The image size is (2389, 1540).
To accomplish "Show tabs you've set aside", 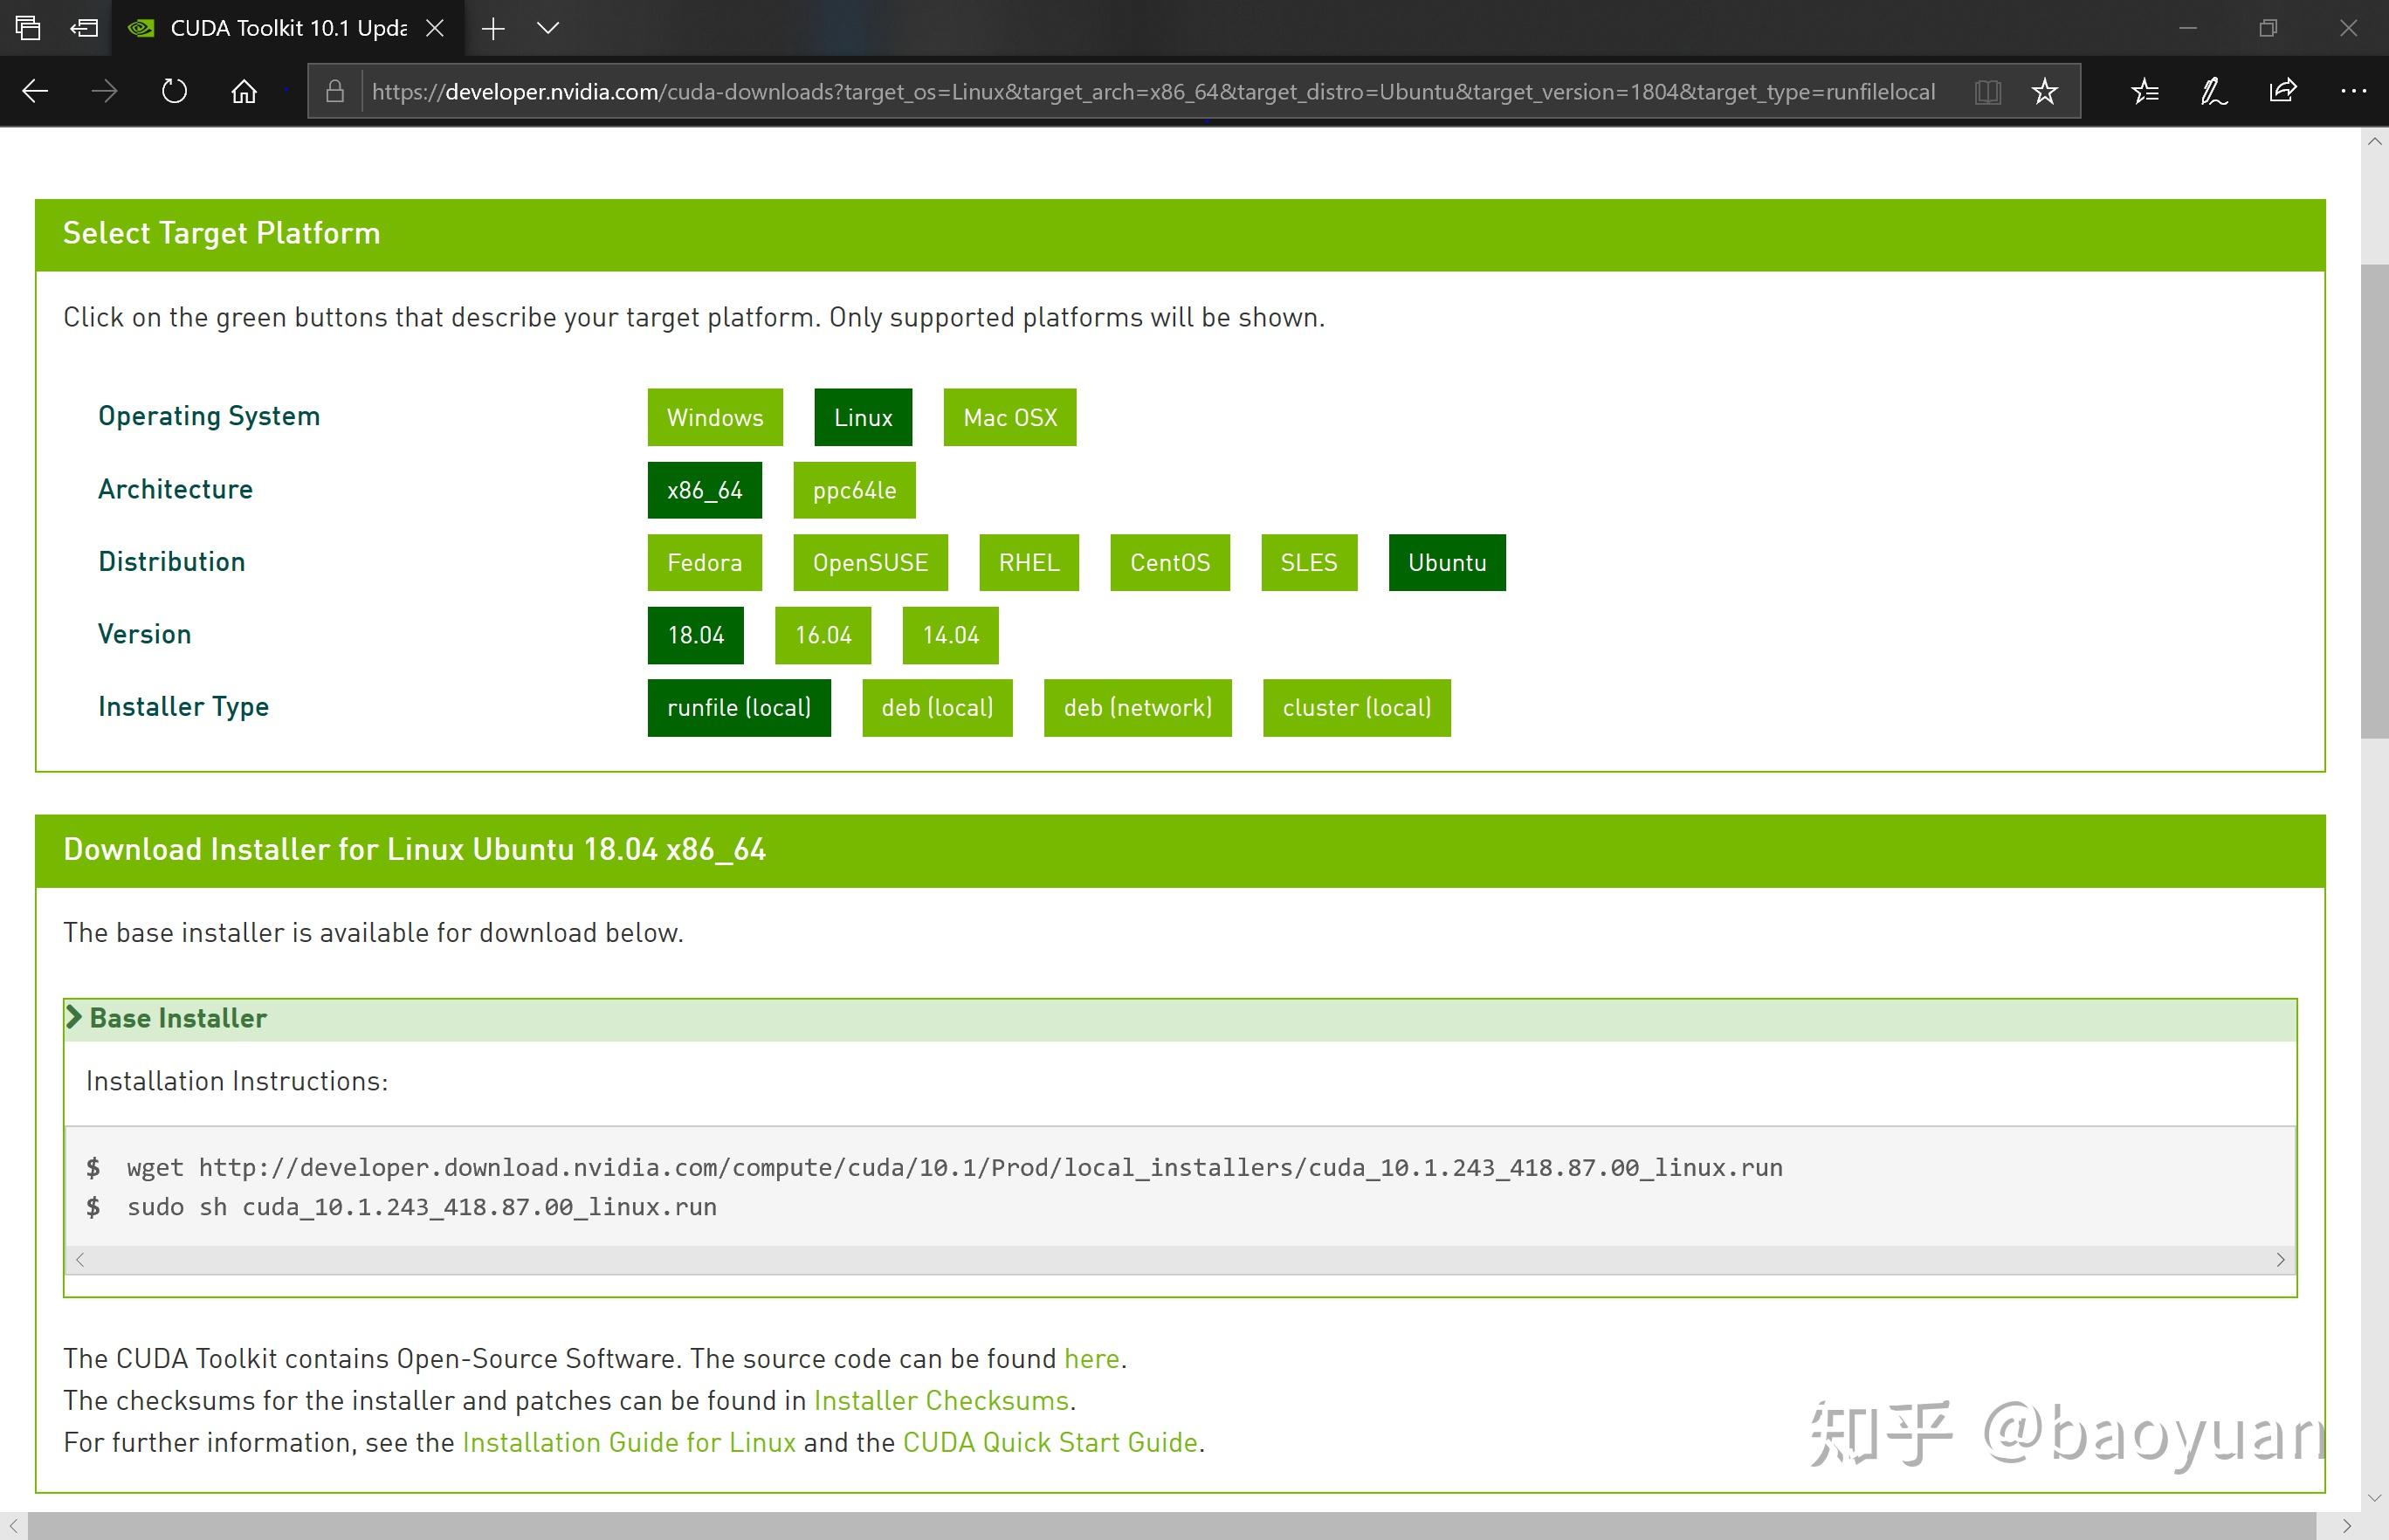I will click(x=28, y=28).
